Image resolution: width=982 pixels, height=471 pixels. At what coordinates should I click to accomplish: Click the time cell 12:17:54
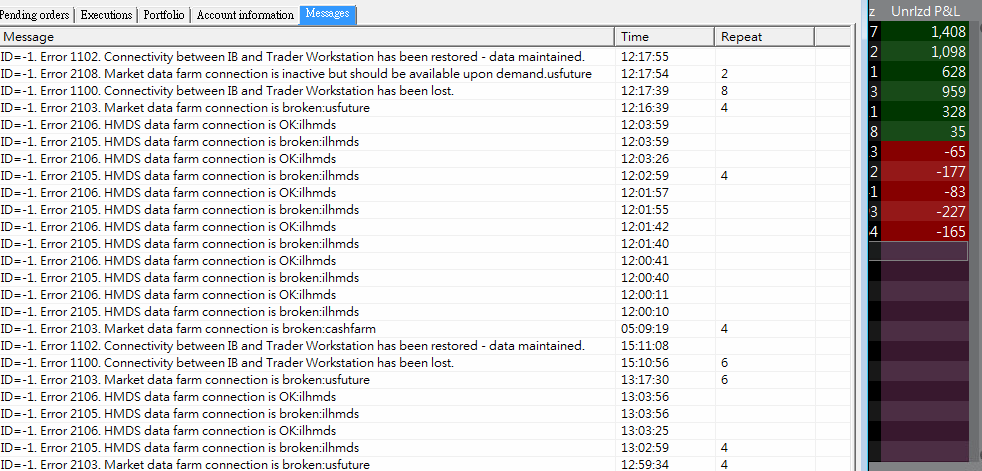coord(645,74)
